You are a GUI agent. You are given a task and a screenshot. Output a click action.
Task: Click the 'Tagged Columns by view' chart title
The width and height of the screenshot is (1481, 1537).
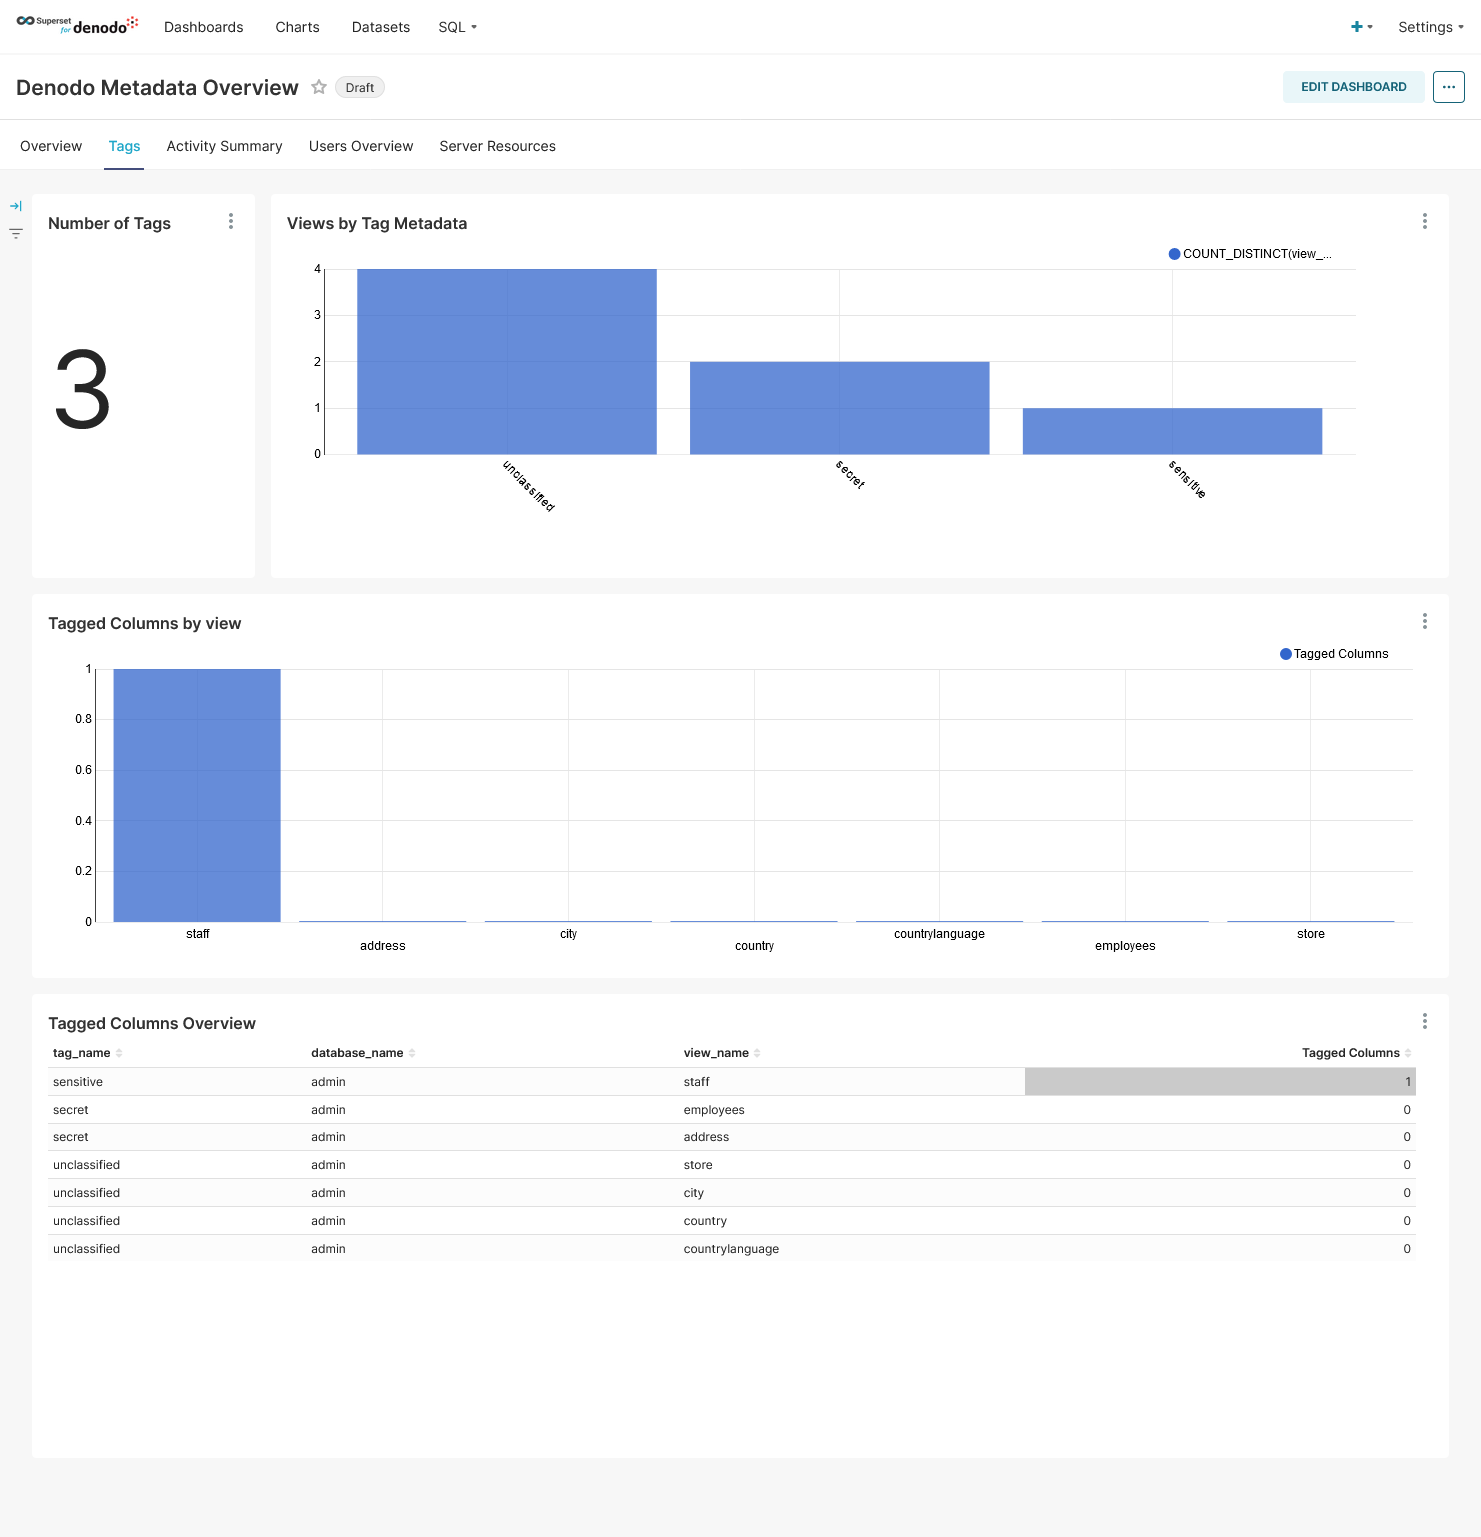pos(145,623)
